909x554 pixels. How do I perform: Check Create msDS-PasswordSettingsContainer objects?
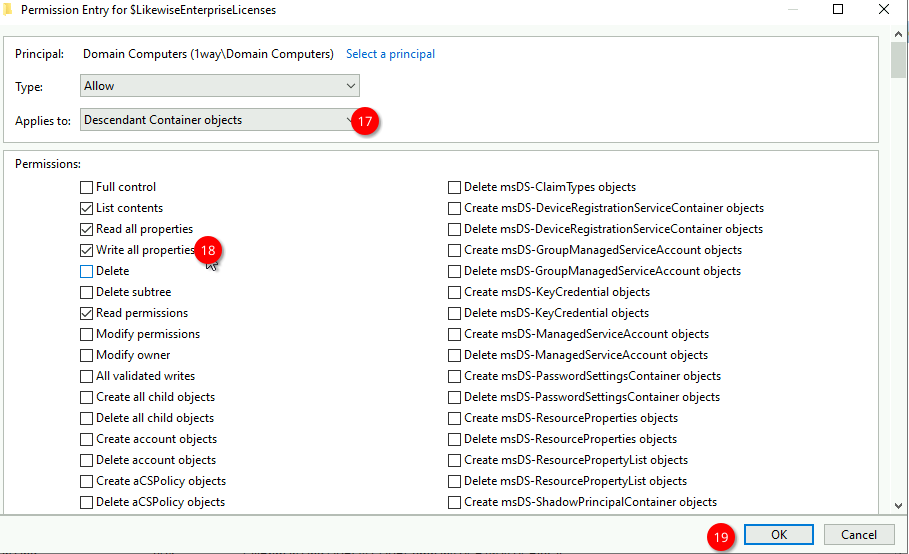pyautogui.click(x=454, y=376)
